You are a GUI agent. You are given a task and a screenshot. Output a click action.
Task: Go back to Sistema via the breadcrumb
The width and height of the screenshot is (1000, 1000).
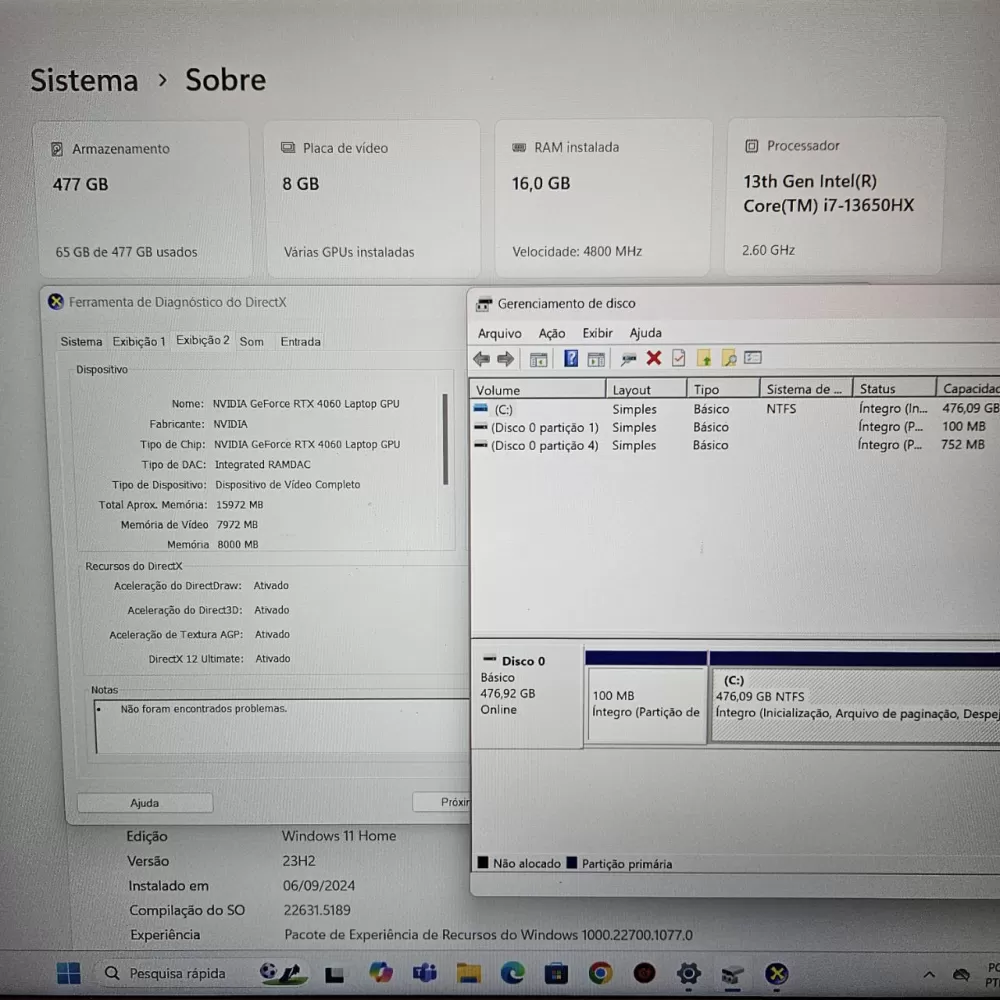(x=84, y=81)
